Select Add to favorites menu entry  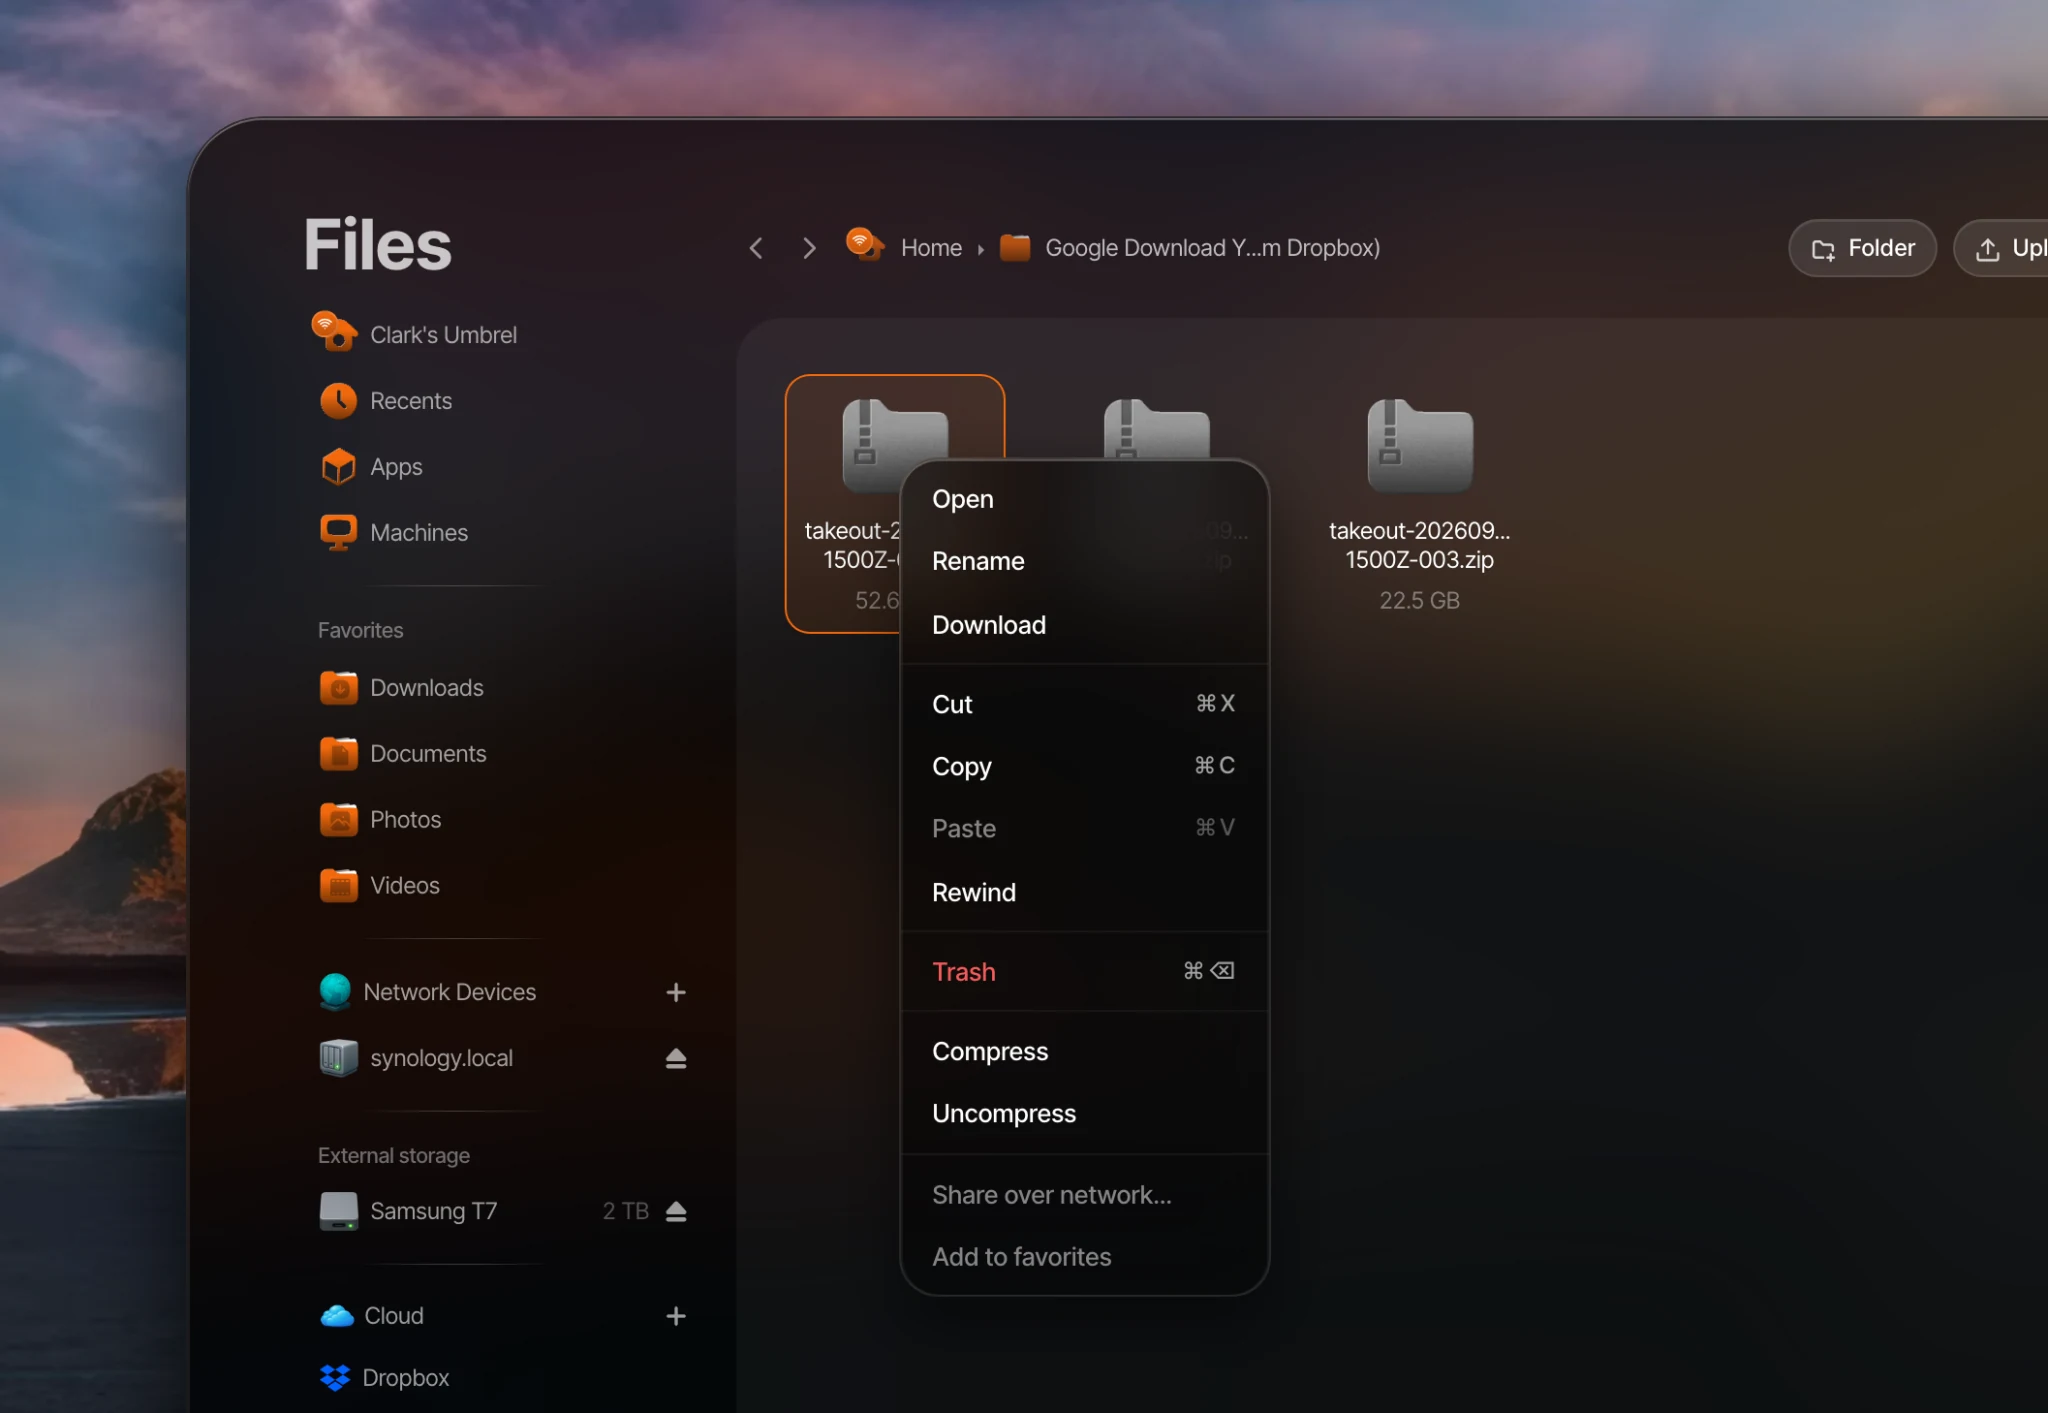coord(1084,1257)
